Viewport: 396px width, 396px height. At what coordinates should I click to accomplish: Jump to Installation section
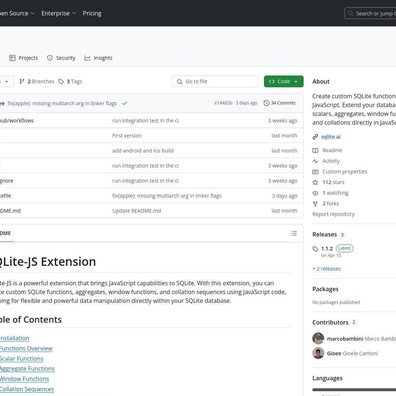click(14, 338)
